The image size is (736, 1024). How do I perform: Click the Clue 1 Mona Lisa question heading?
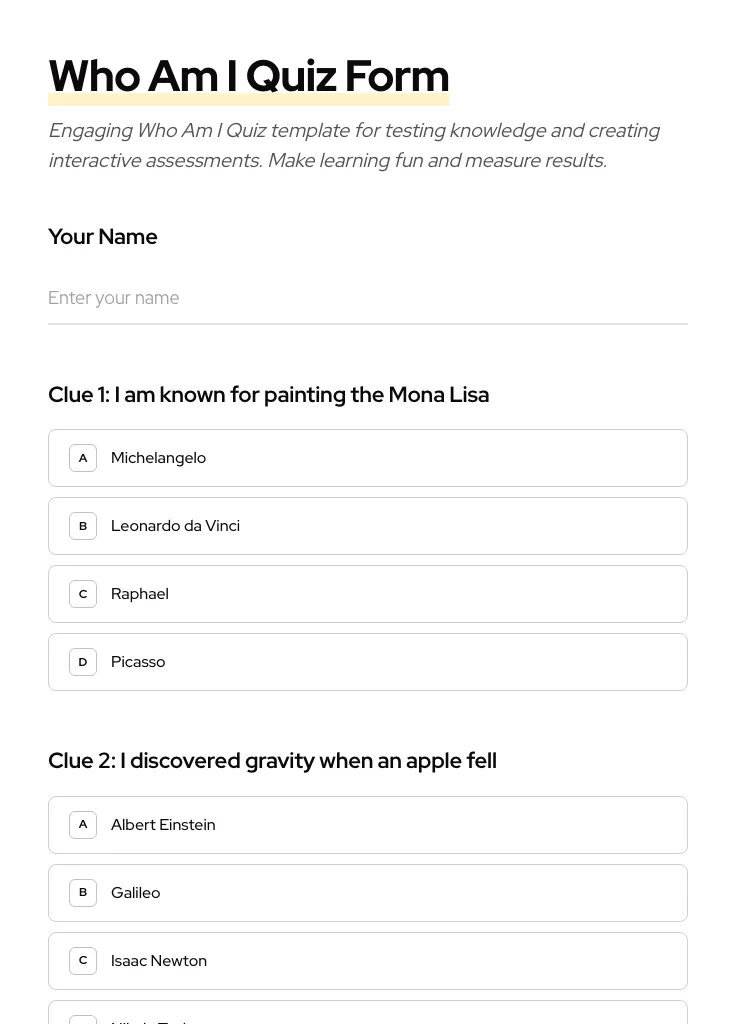(268, 395)
